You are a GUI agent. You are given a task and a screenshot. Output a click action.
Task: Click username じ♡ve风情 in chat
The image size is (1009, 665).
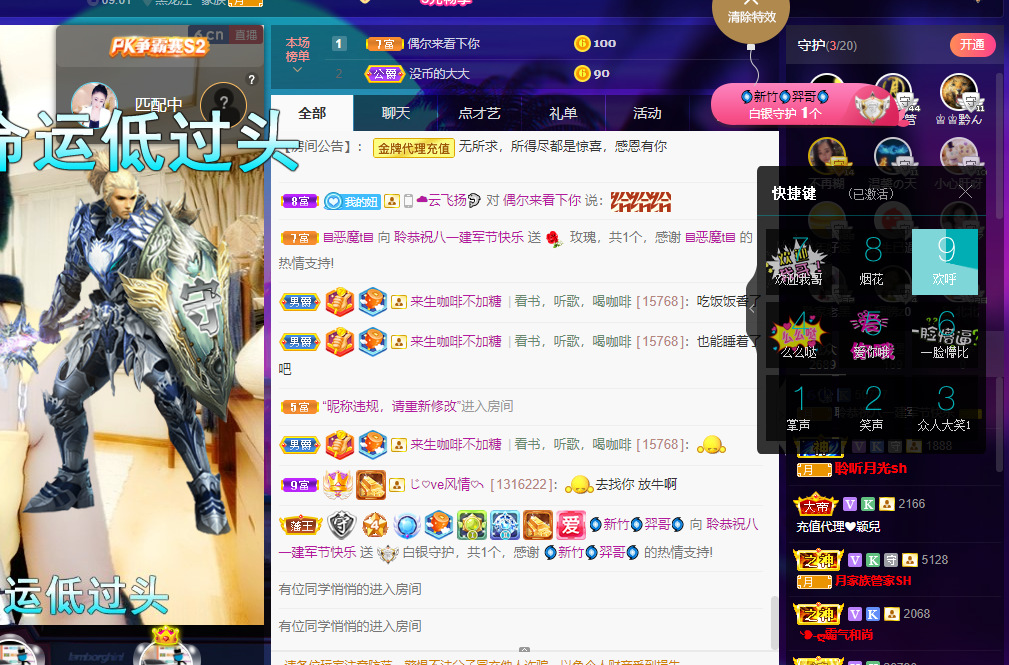(447, 485)
